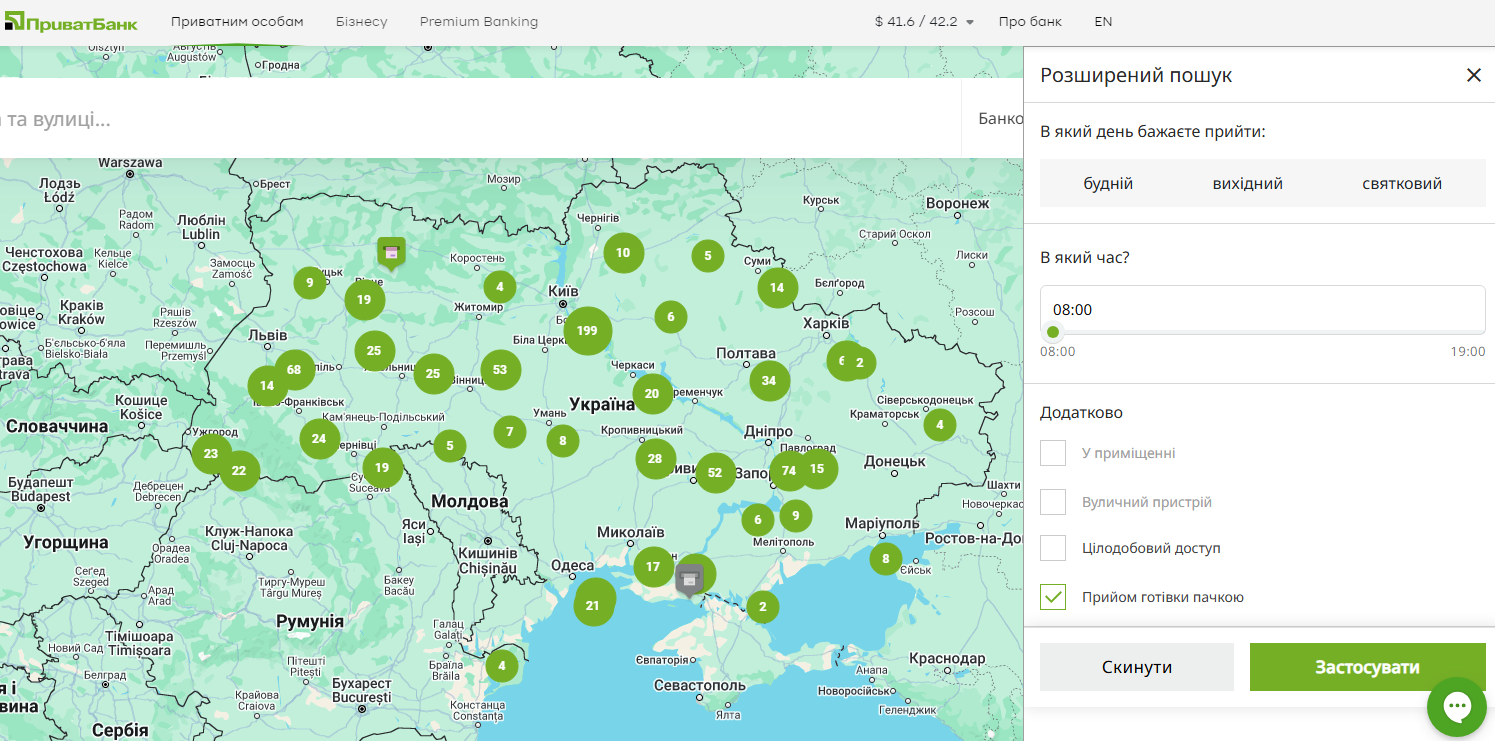Enable the У приміщенні checkbox
The width and height of the screenshot is (1495, 741).
(1053, 453)
